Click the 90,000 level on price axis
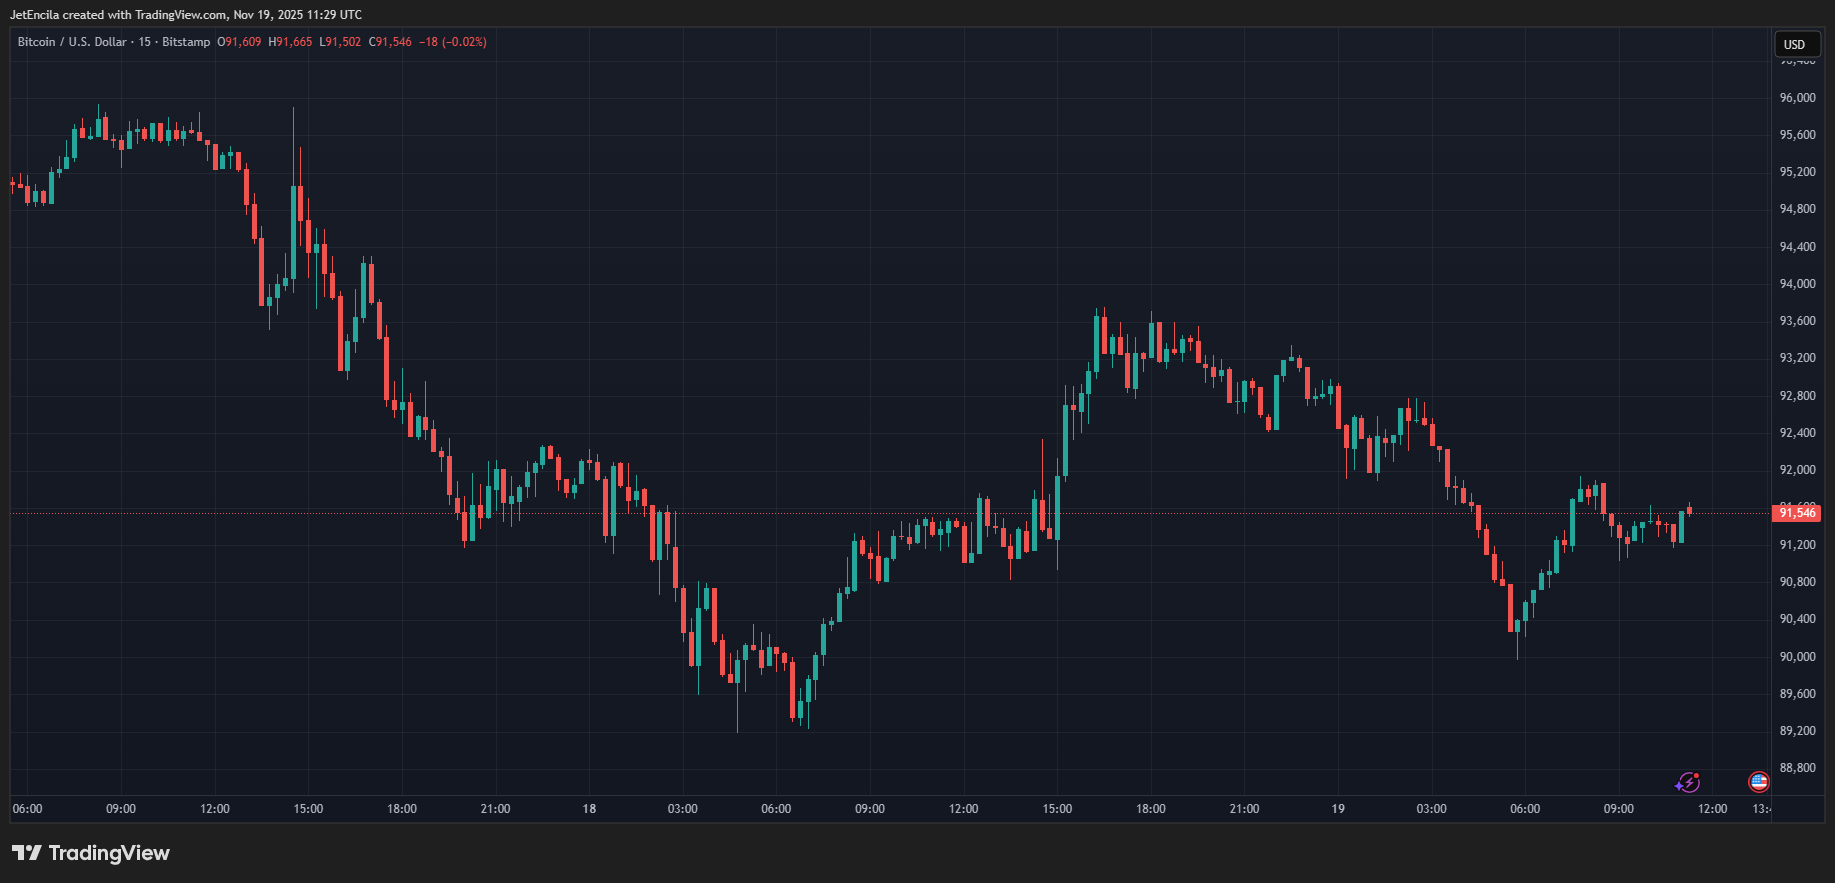1835x883 pixels. (x=1797, y=657)
